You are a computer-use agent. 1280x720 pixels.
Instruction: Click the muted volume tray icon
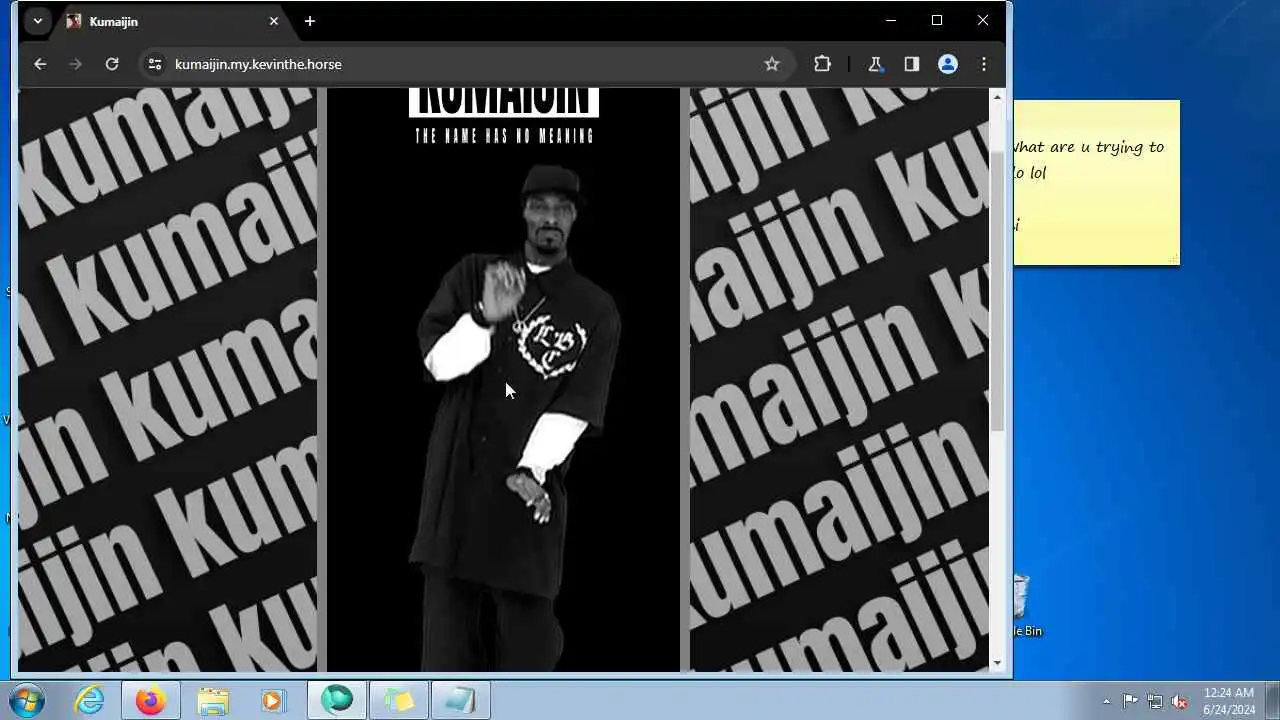[1180, 701]
